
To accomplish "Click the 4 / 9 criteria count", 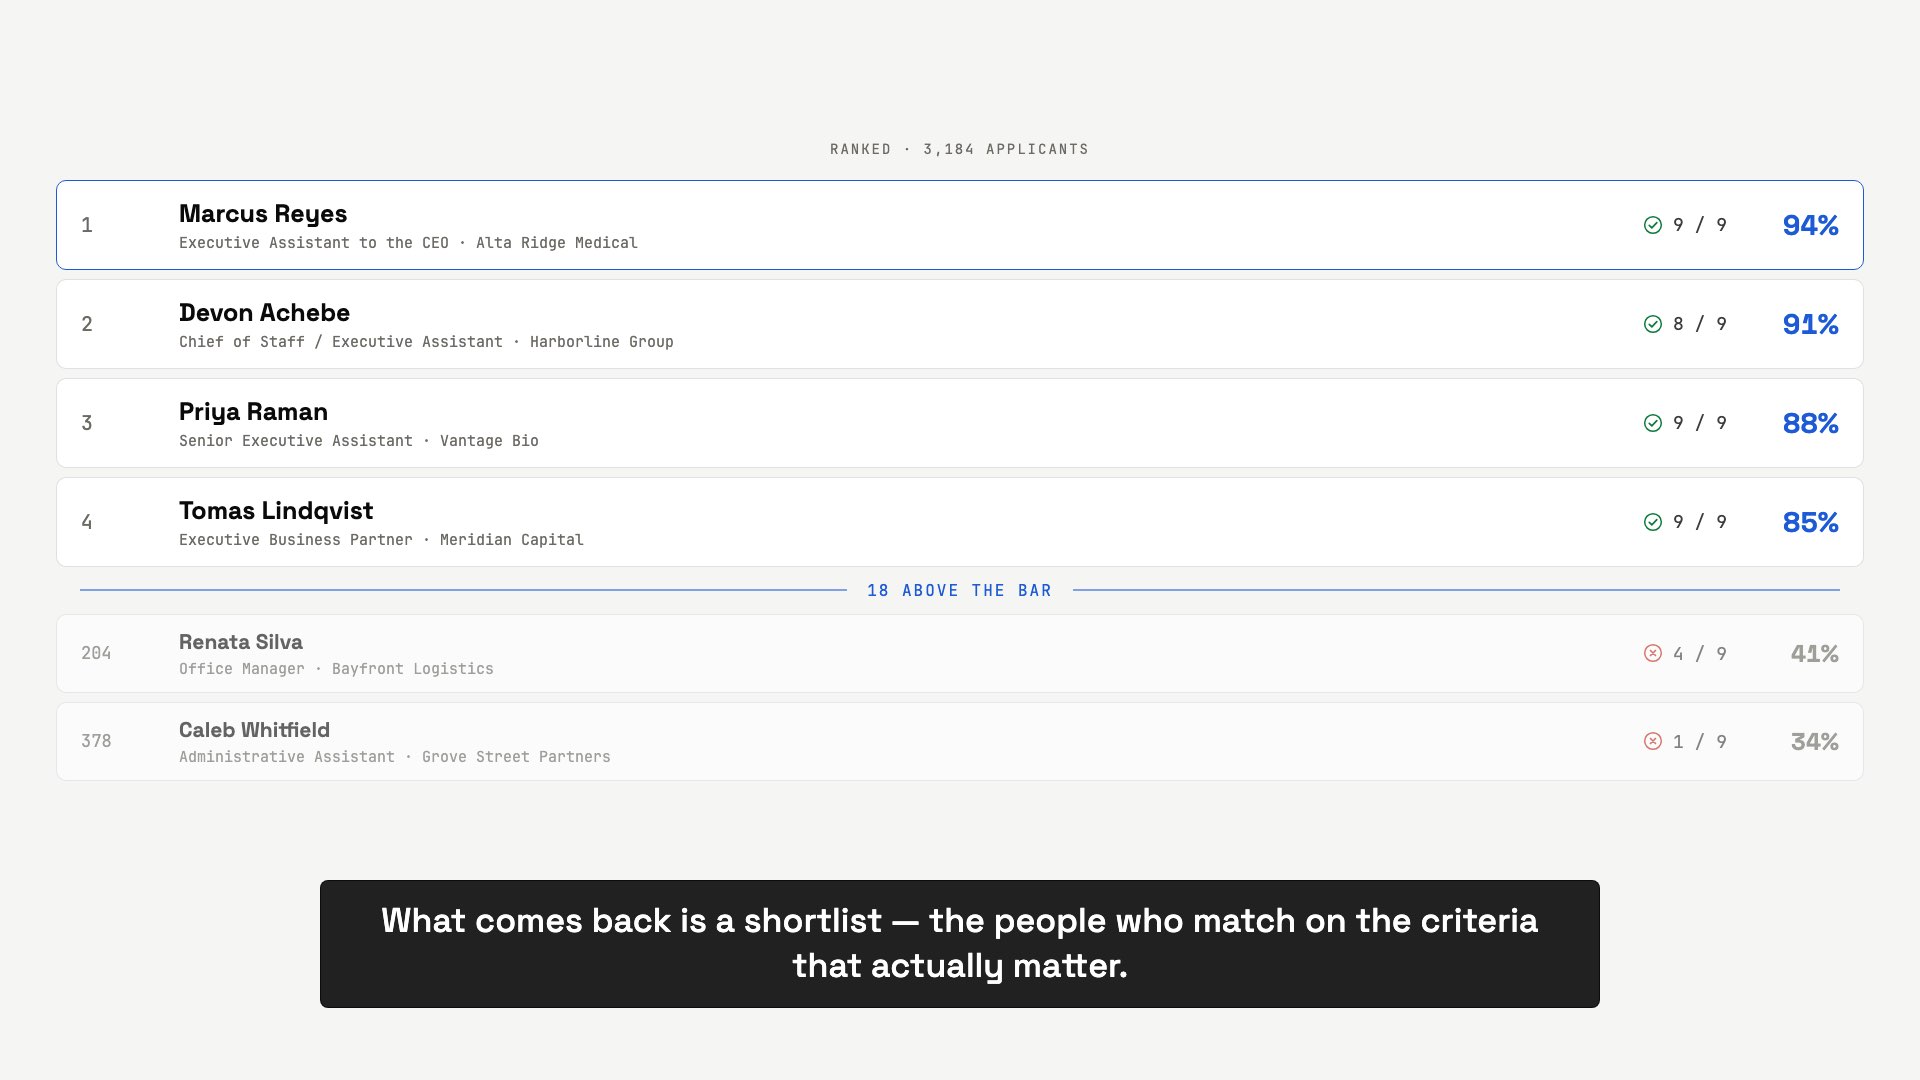I will (1699, 653).
